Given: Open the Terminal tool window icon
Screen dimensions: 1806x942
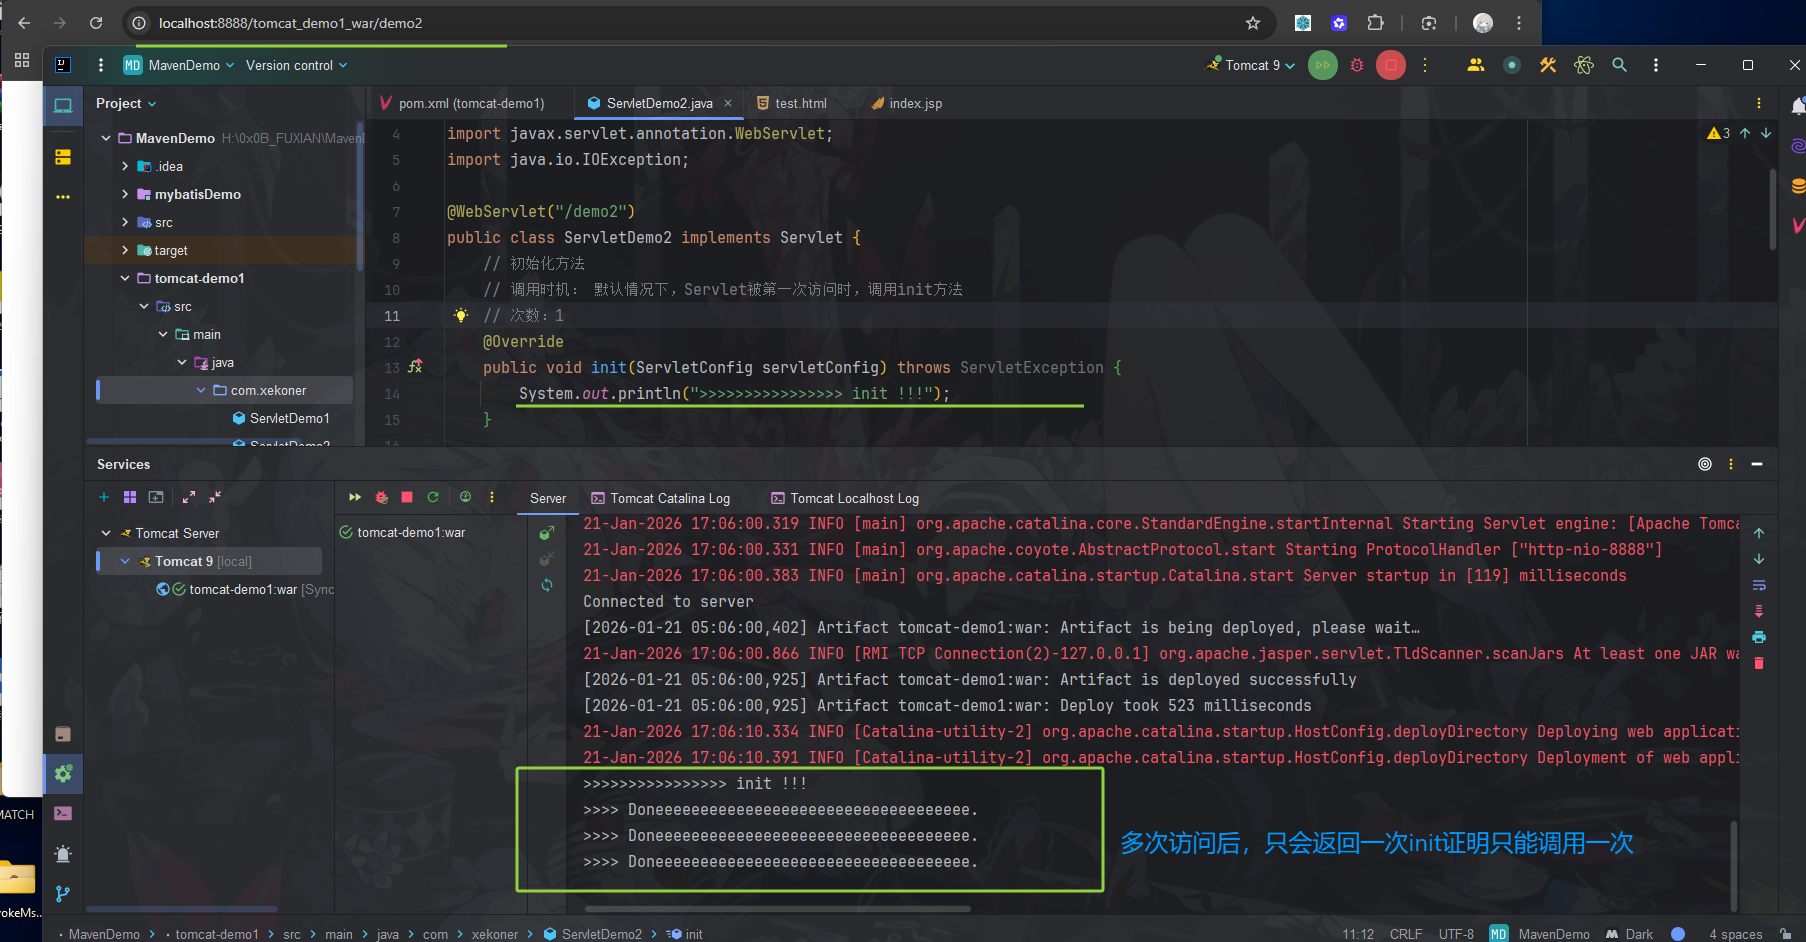Looking at the screenshot, I should point(63,813).
